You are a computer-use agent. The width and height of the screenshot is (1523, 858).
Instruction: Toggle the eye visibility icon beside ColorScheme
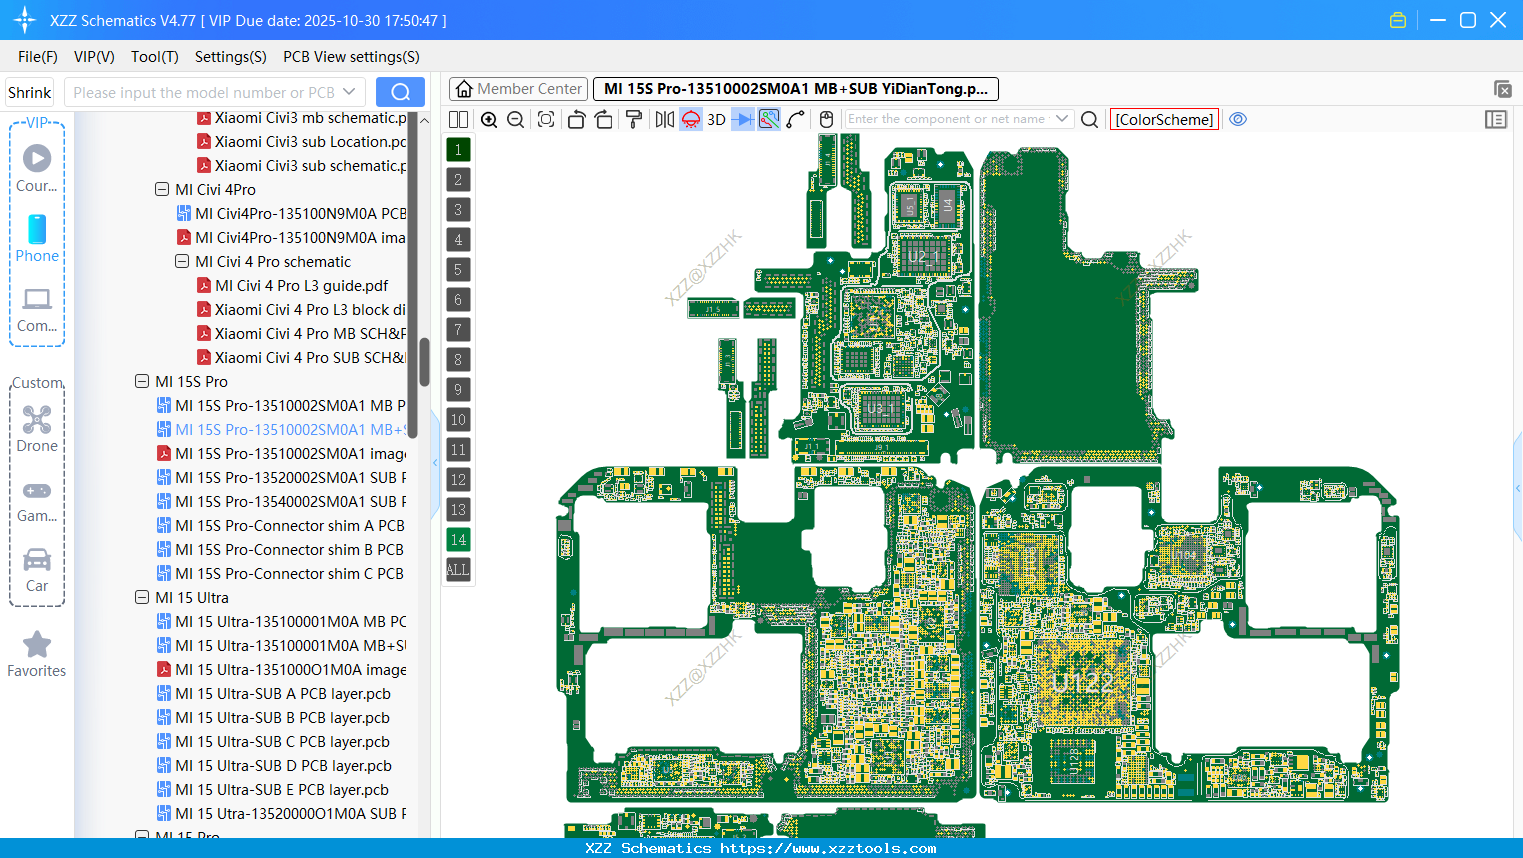pos(1238,119)
